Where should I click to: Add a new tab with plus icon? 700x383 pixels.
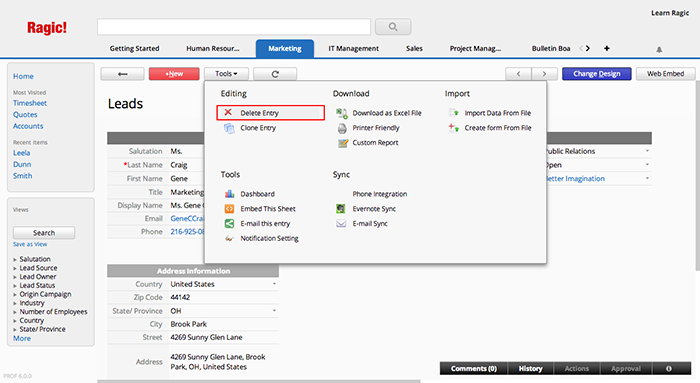(x=607, y=48)
